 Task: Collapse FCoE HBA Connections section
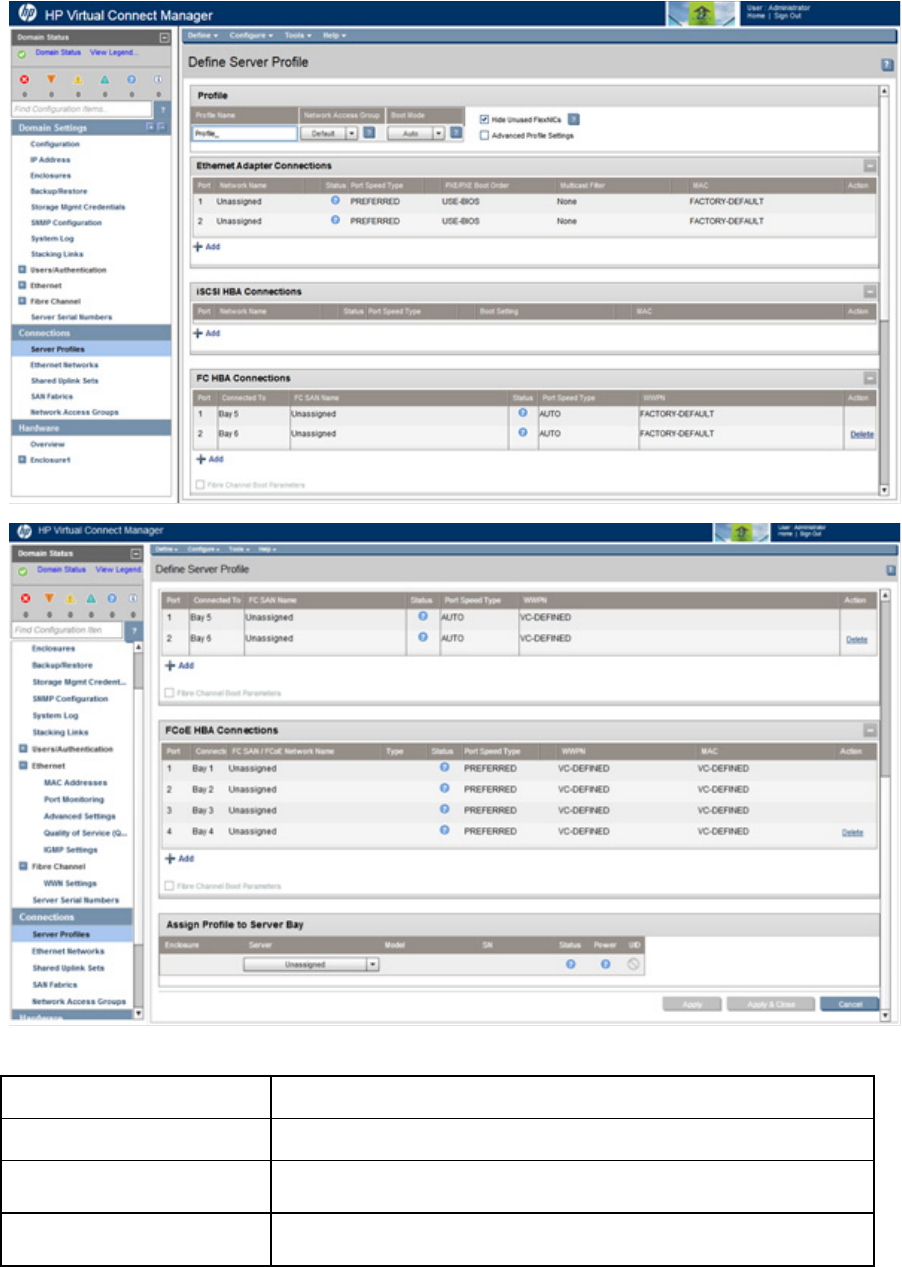pyautogui.click(x=870, y=731)
